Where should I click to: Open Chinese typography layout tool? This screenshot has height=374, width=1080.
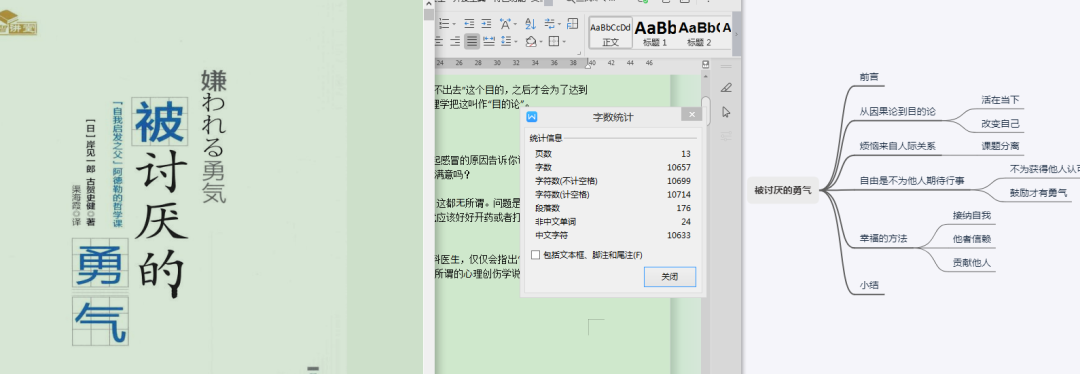[506, 23]
